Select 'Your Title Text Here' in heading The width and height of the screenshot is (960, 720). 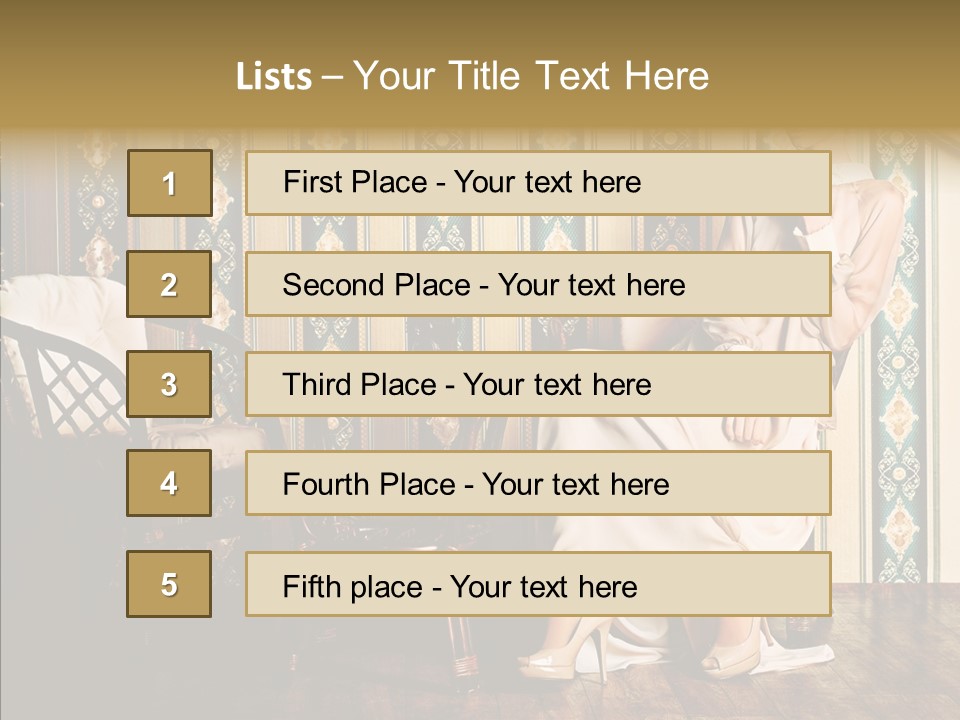[x=531, y=76]
